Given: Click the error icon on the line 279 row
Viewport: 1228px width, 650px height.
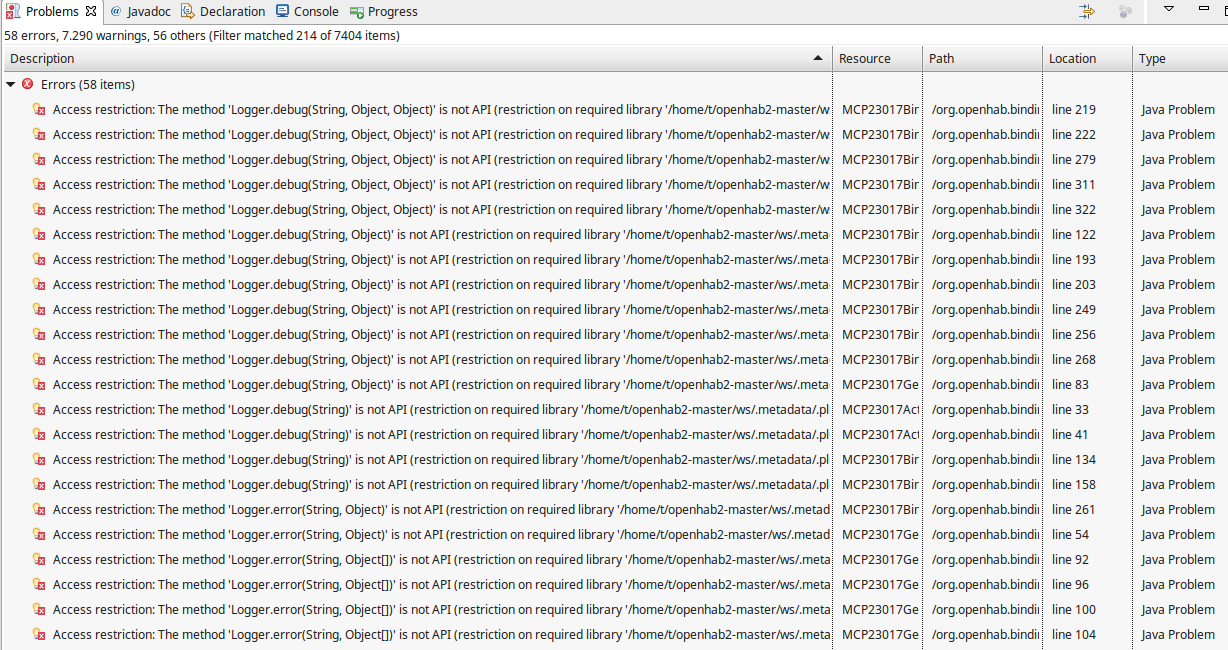Looking at the screenshot, I should click(x=39, y=159).
